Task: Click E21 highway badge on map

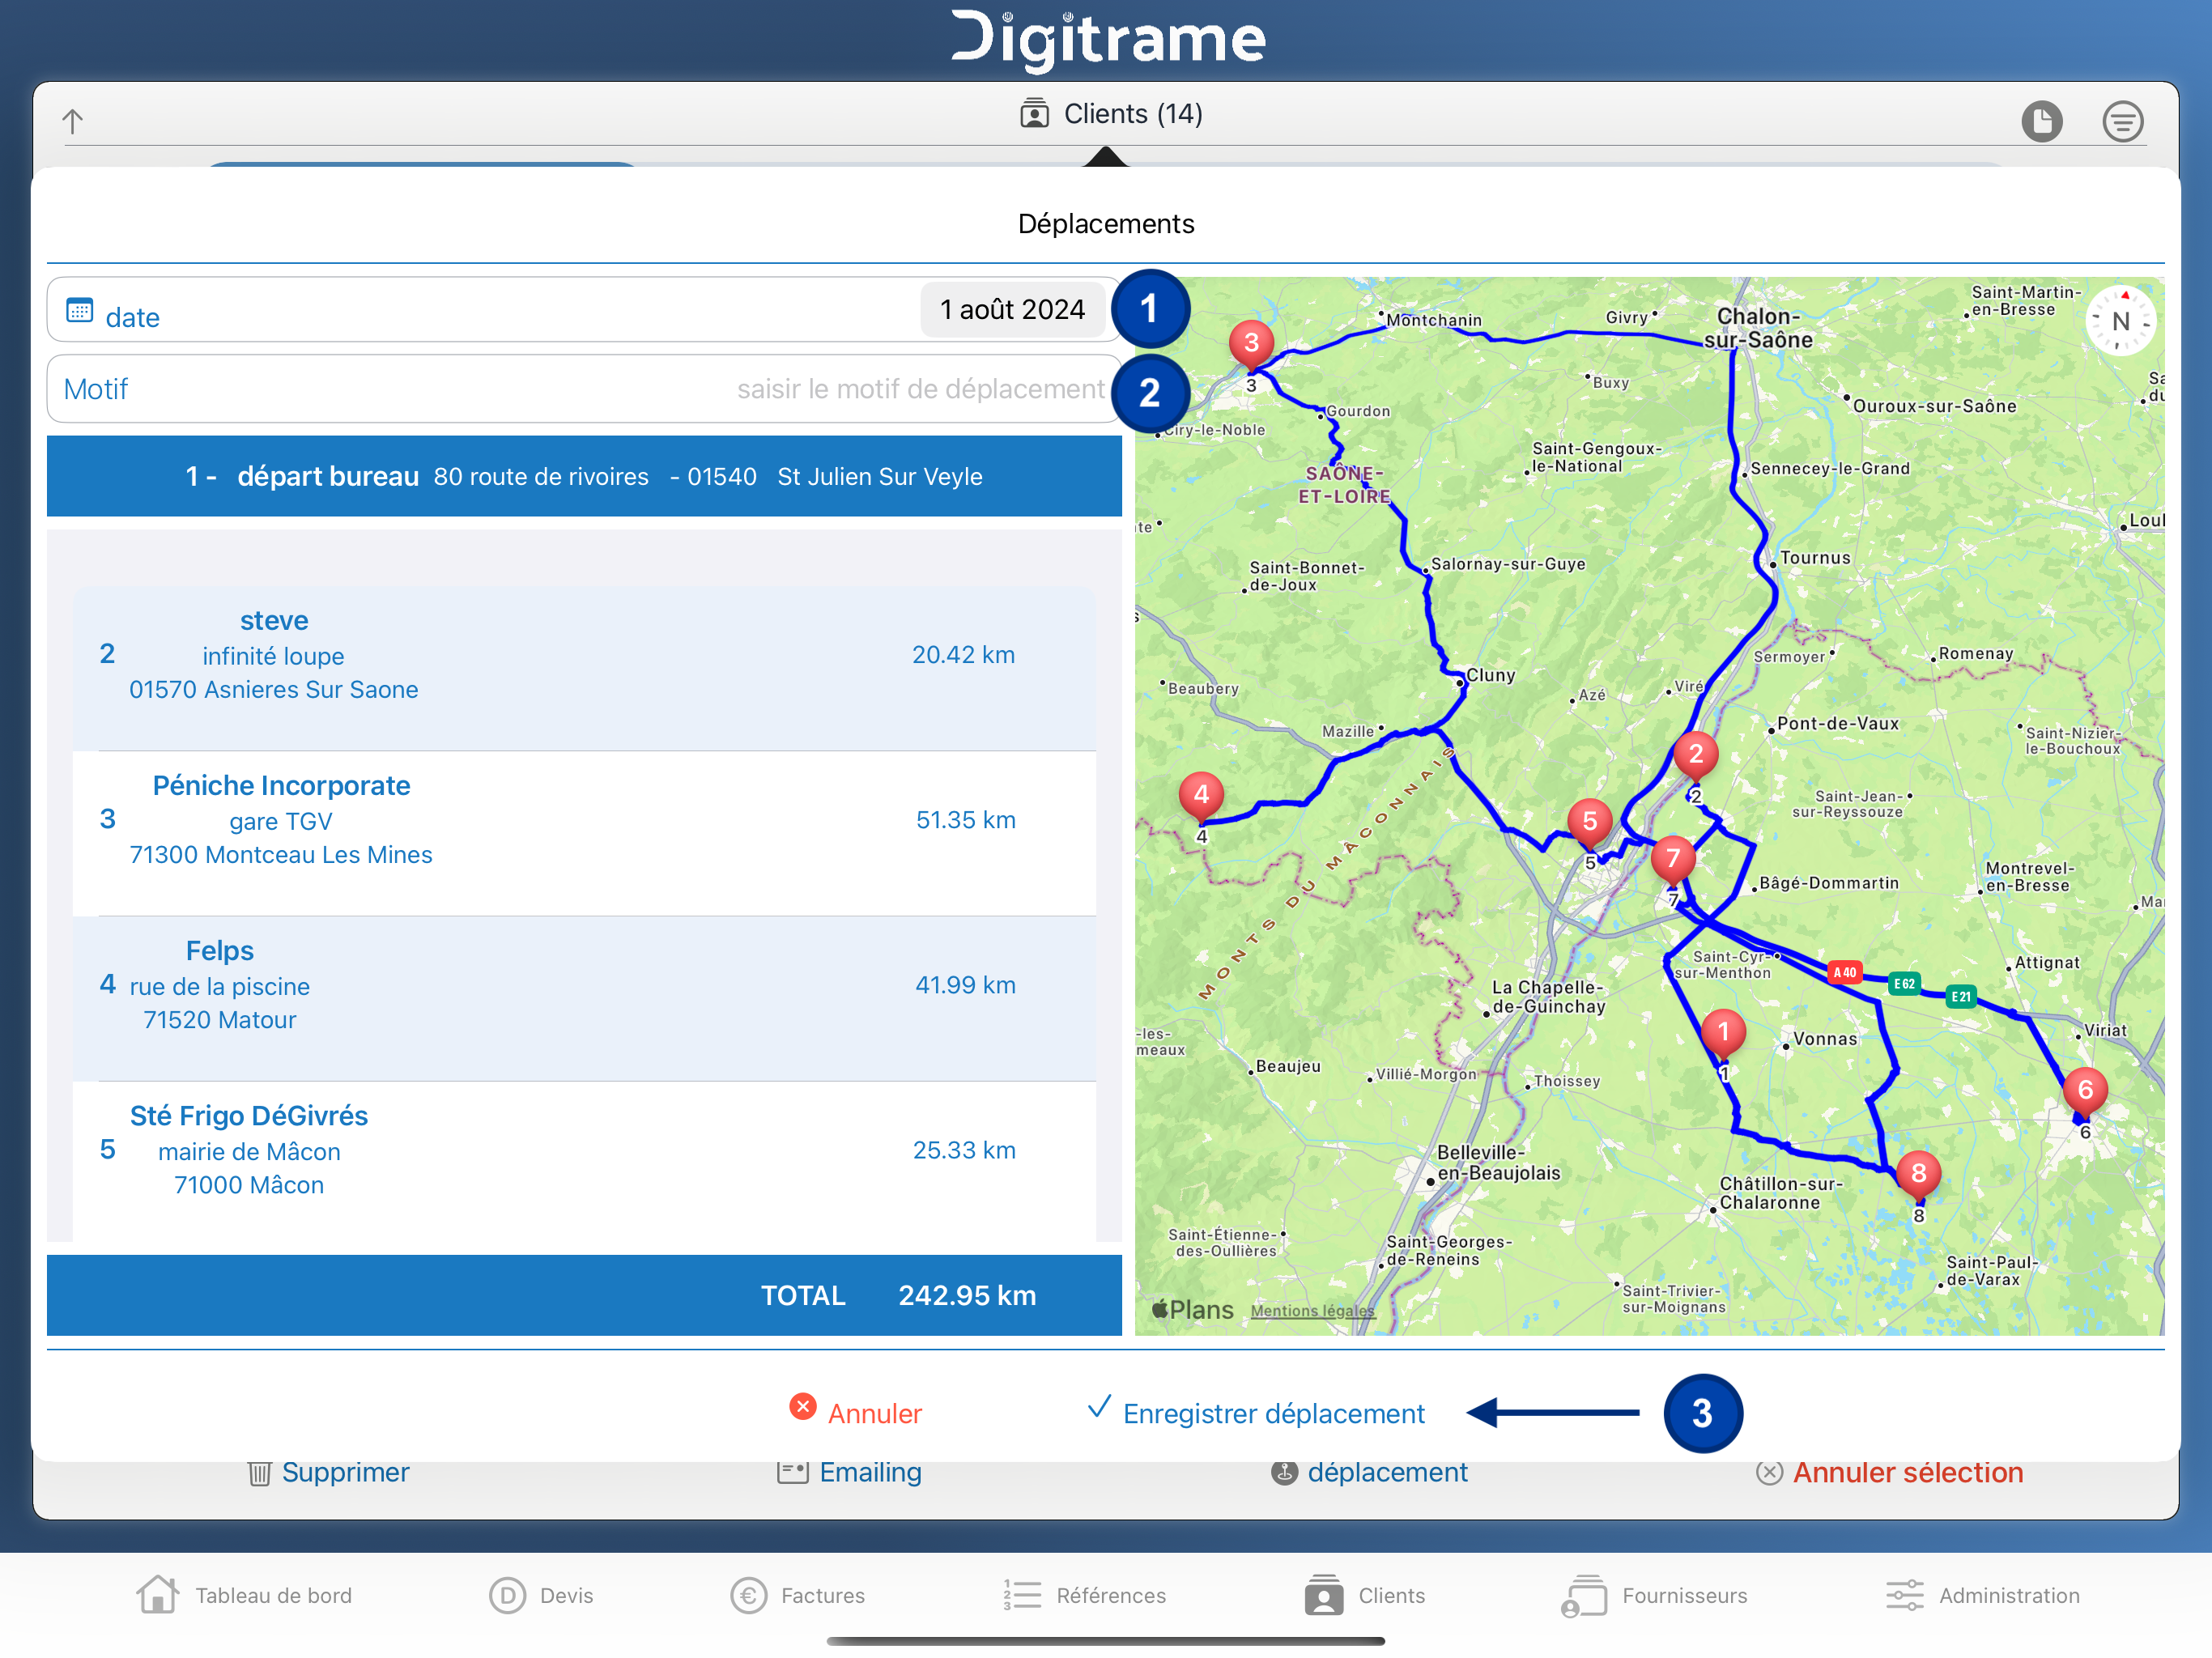Action: point(1961,997)
